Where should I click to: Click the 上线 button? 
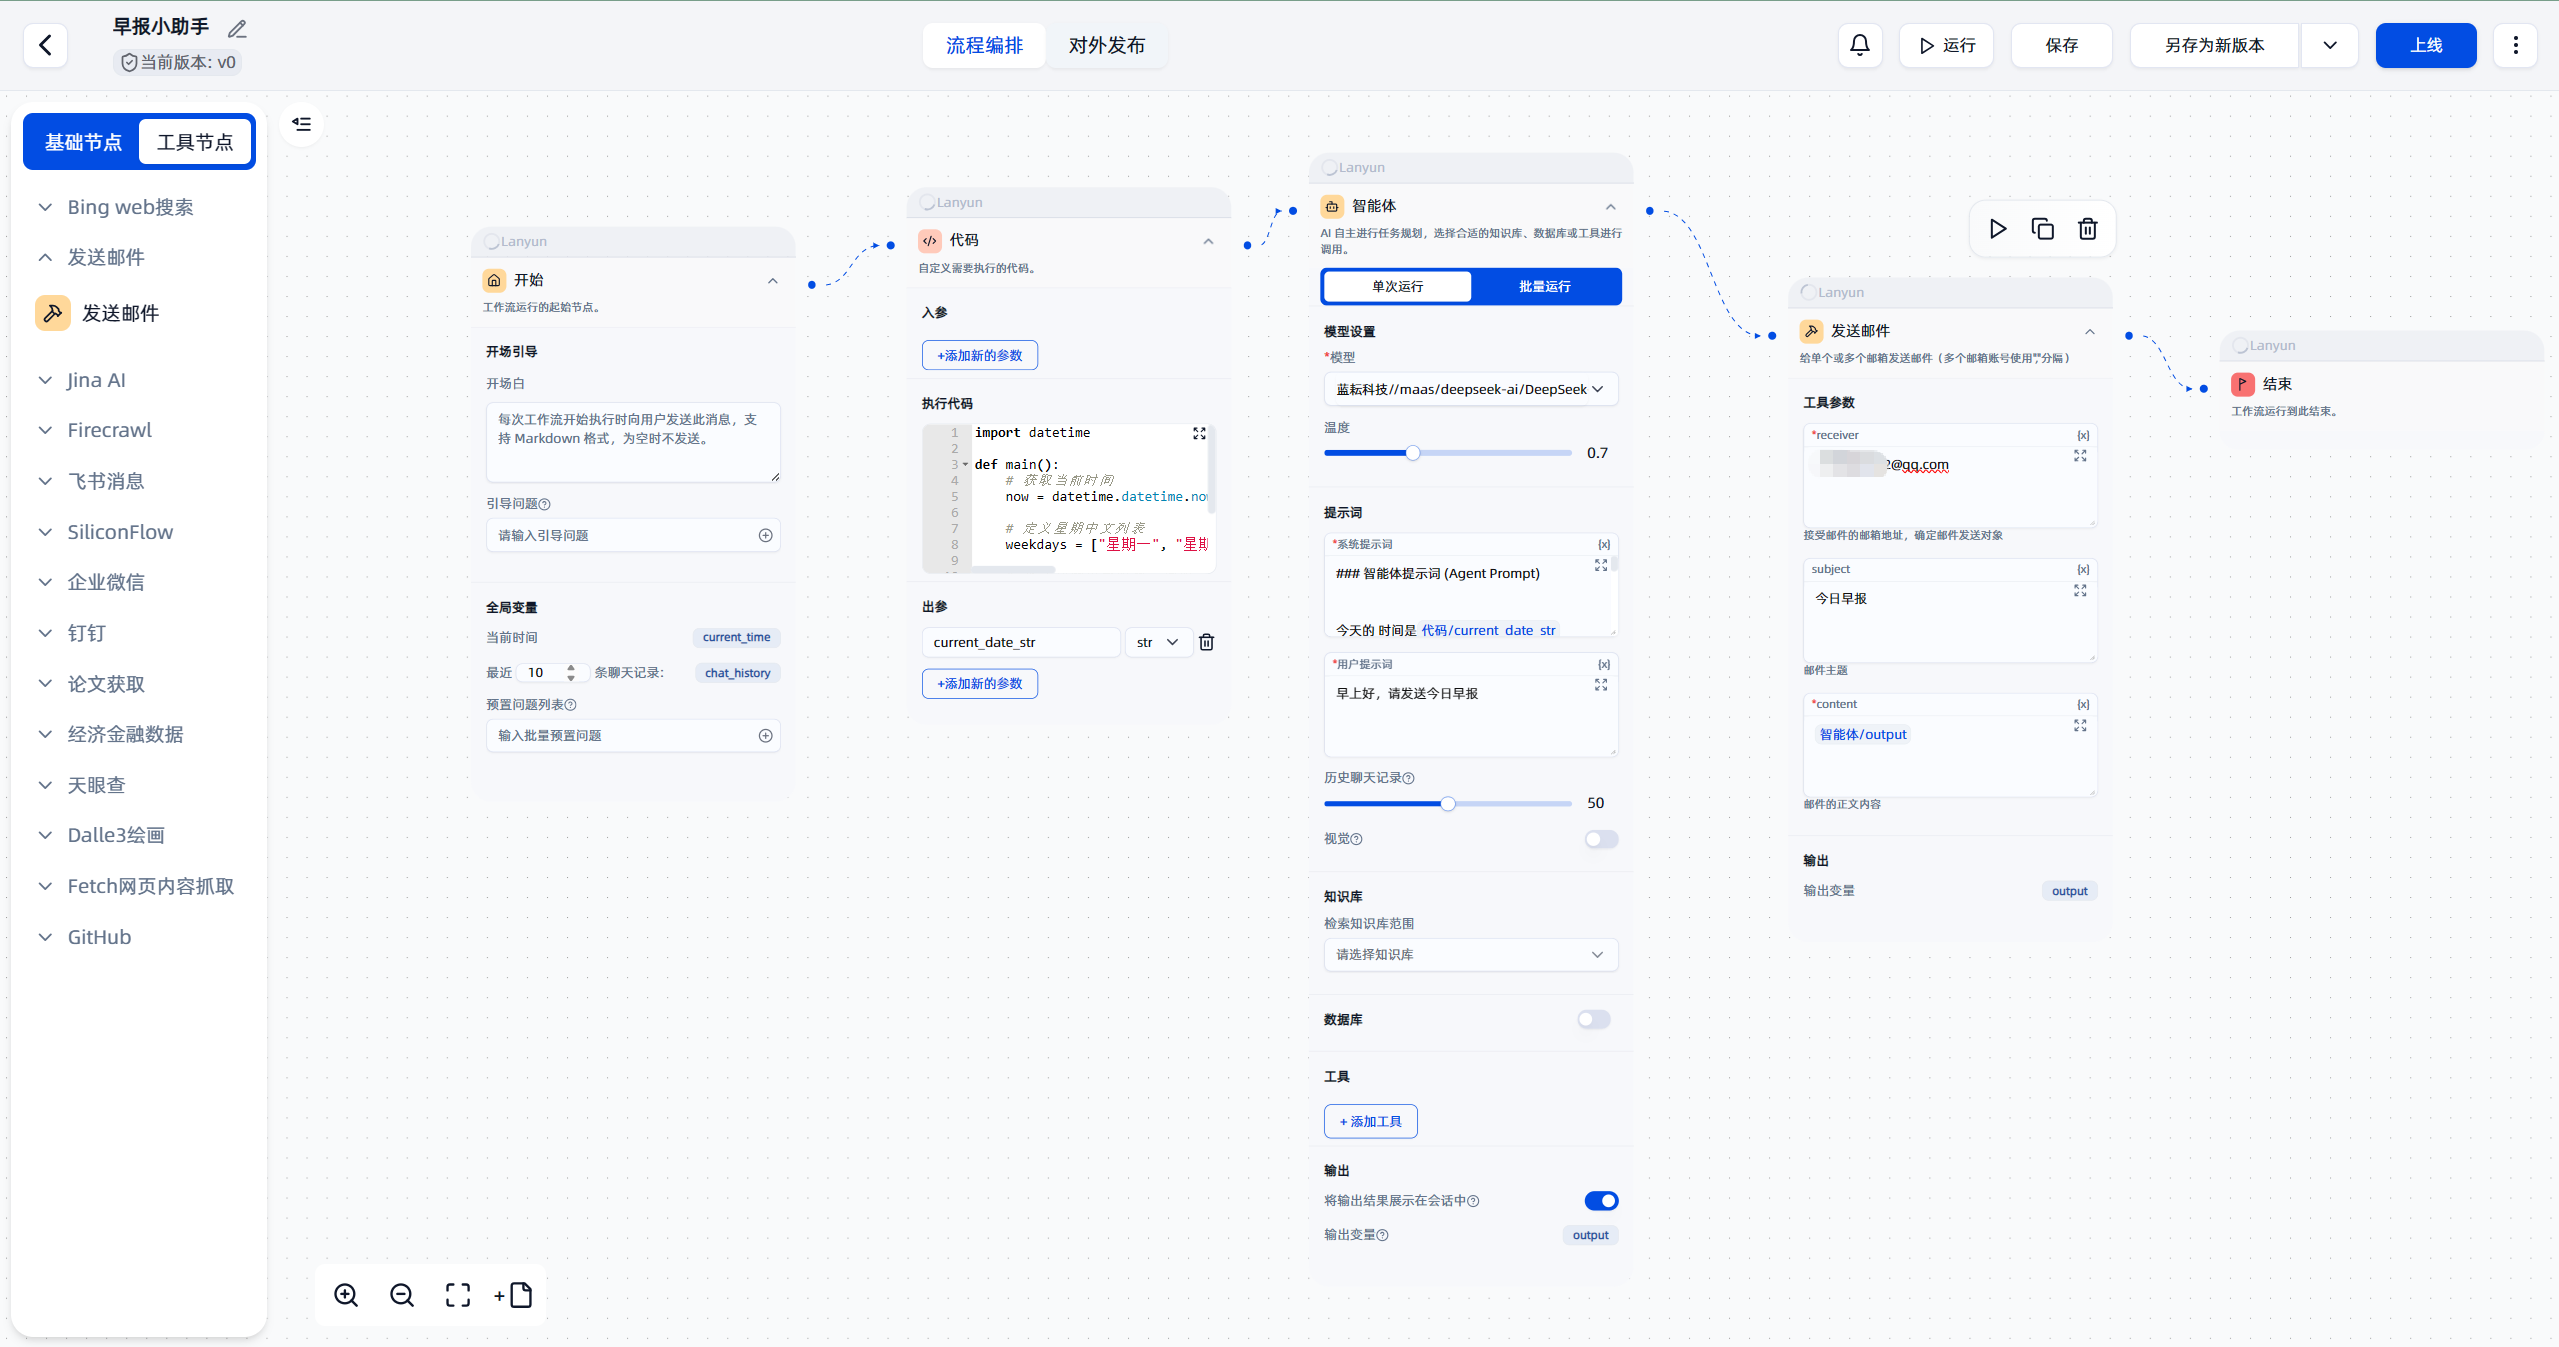pyautogui.click(x=2425, y=45)
